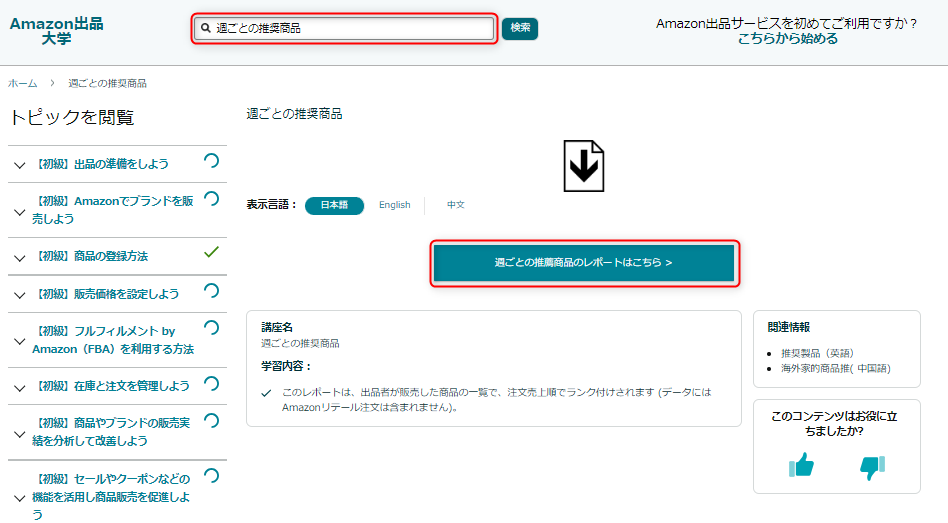Click progress circle beside 出品の準備をしよう

(x=211, y=161)
